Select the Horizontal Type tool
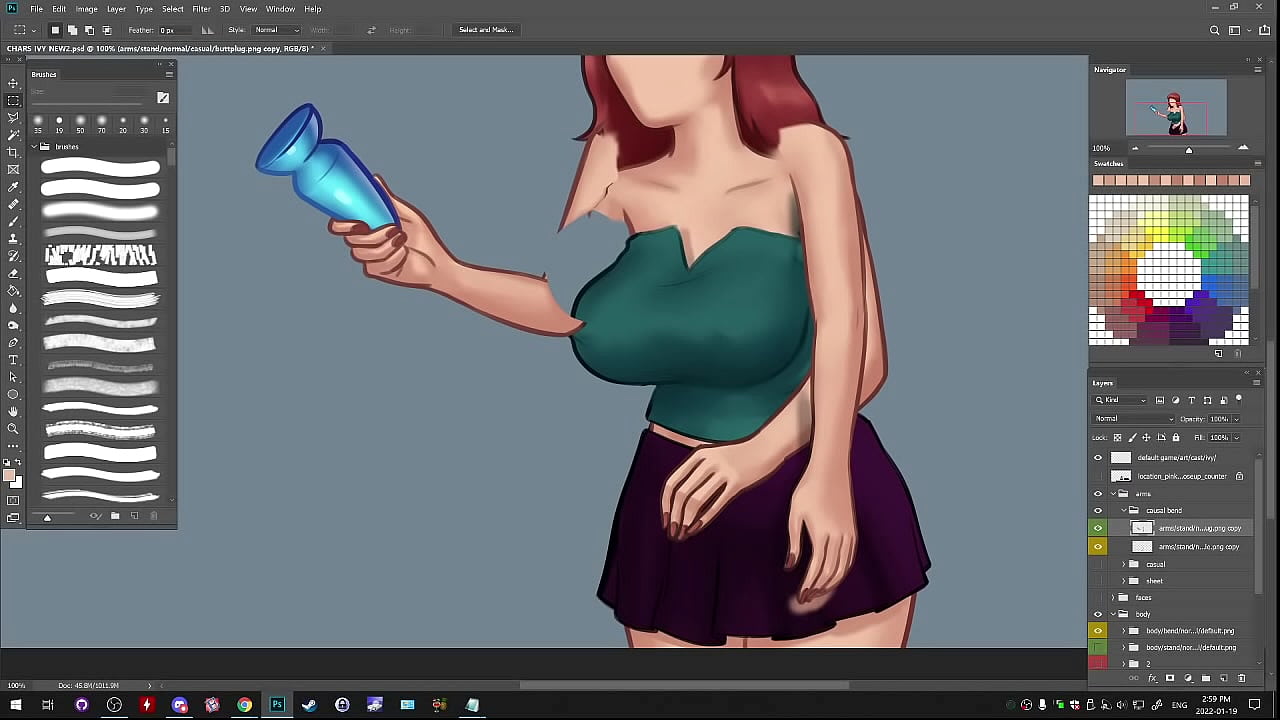1280x720 pixels. [13, 360]
